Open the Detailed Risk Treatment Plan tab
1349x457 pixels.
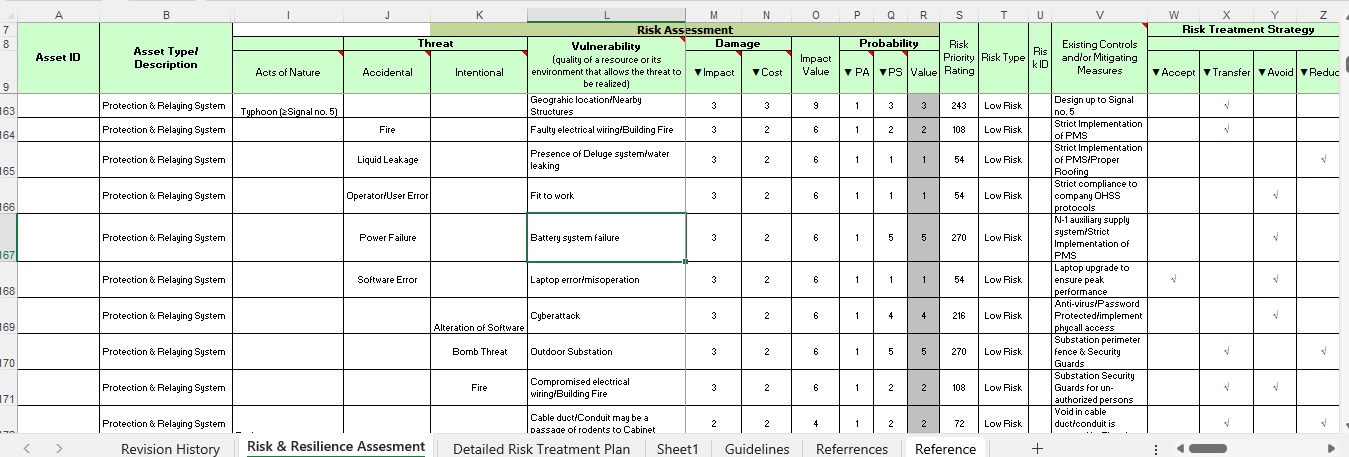pyautogui.click(x=541, y=449)
